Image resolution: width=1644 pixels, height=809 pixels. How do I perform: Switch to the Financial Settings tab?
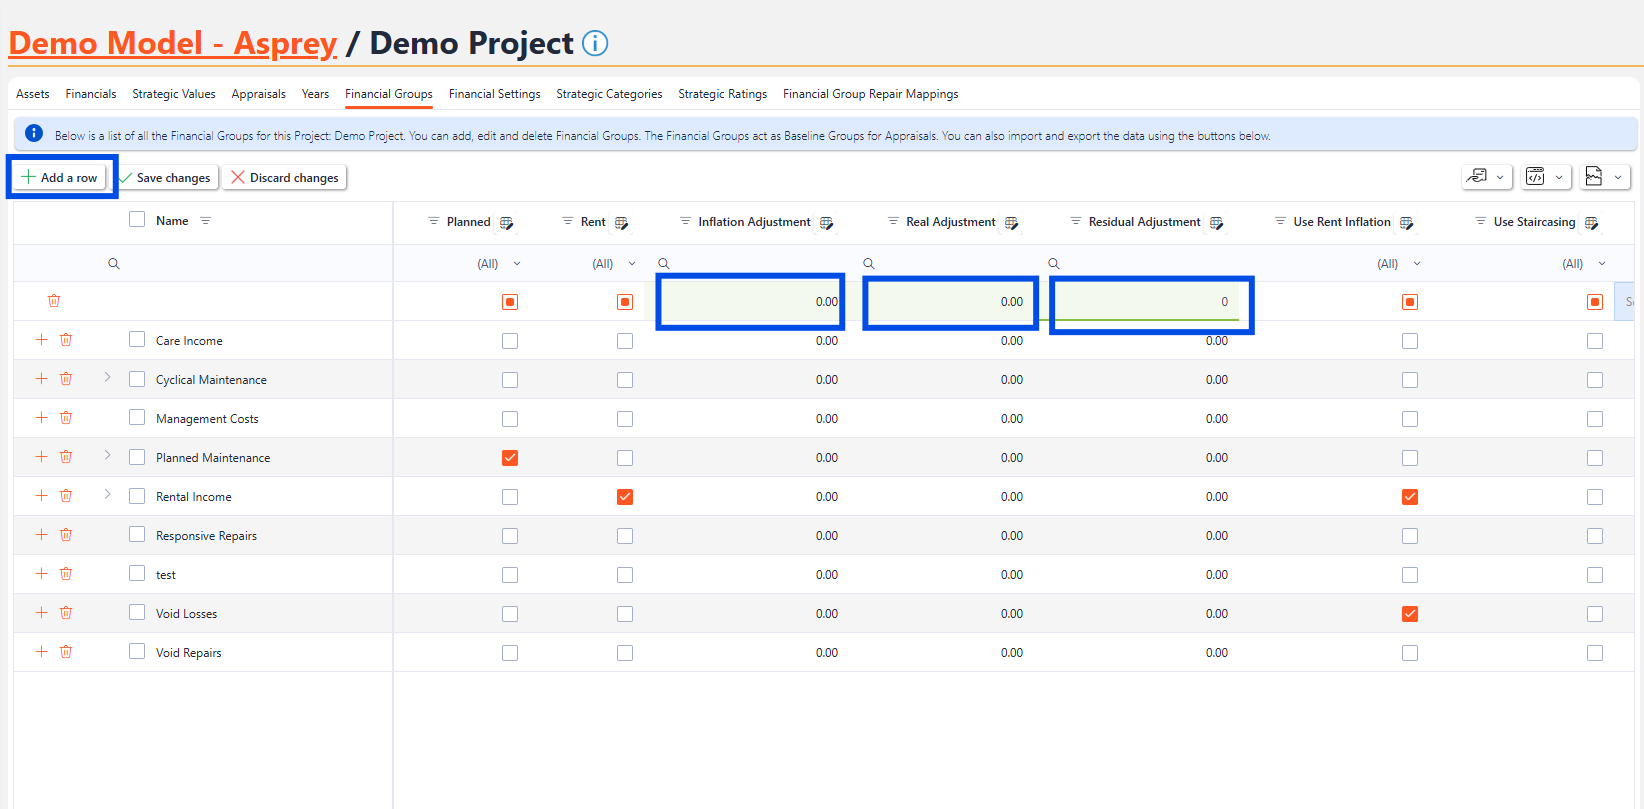click(494, 94)
